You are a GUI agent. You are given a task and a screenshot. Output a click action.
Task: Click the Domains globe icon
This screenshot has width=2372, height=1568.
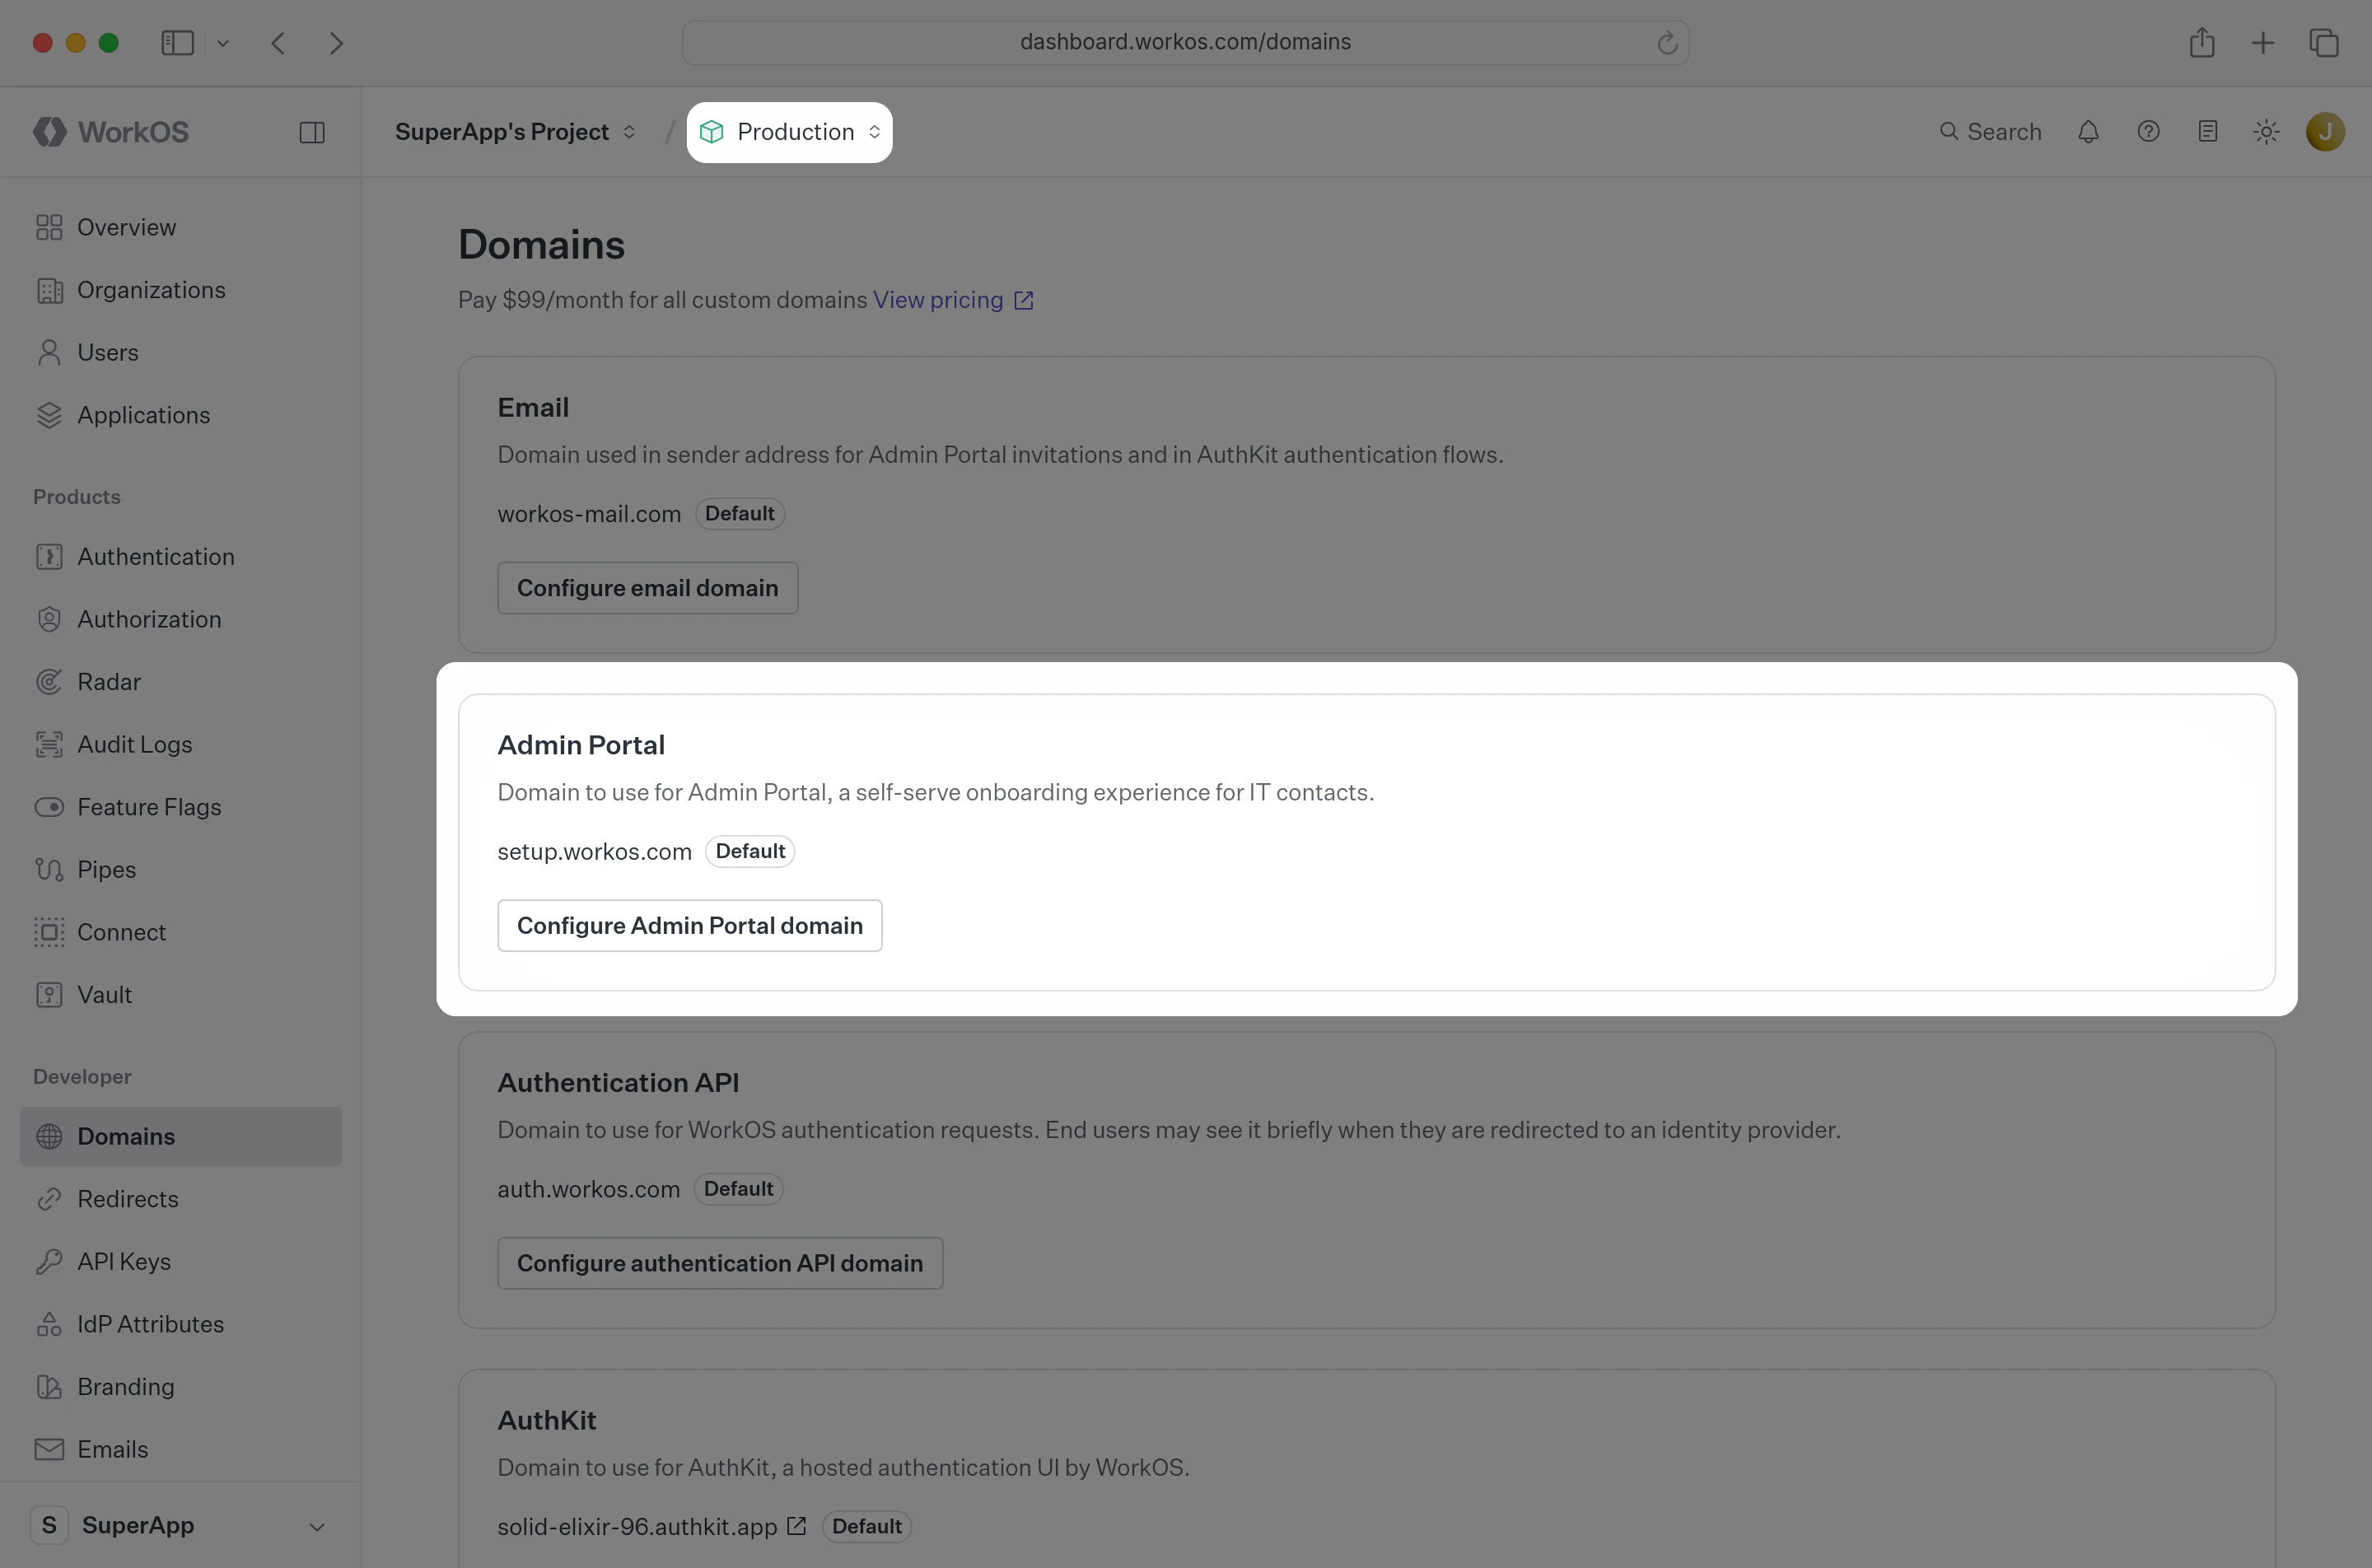click(x=49, y=1136)
